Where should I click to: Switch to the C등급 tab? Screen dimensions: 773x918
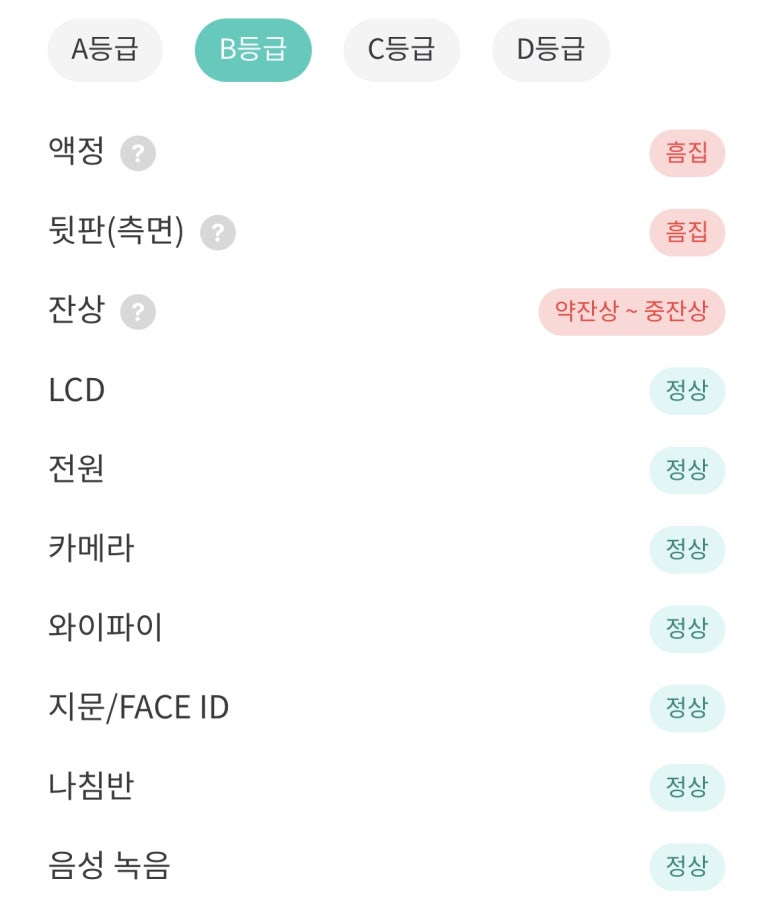tap(402, 50)
